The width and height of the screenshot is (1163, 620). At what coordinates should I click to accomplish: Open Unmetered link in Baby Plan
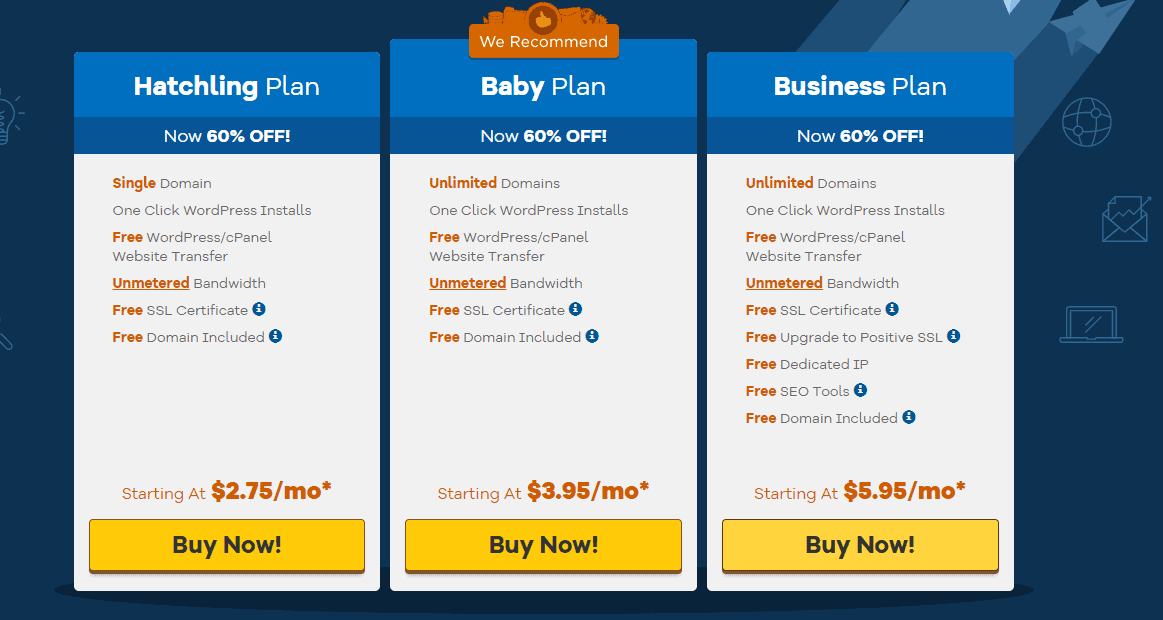(x=468, y=283)
